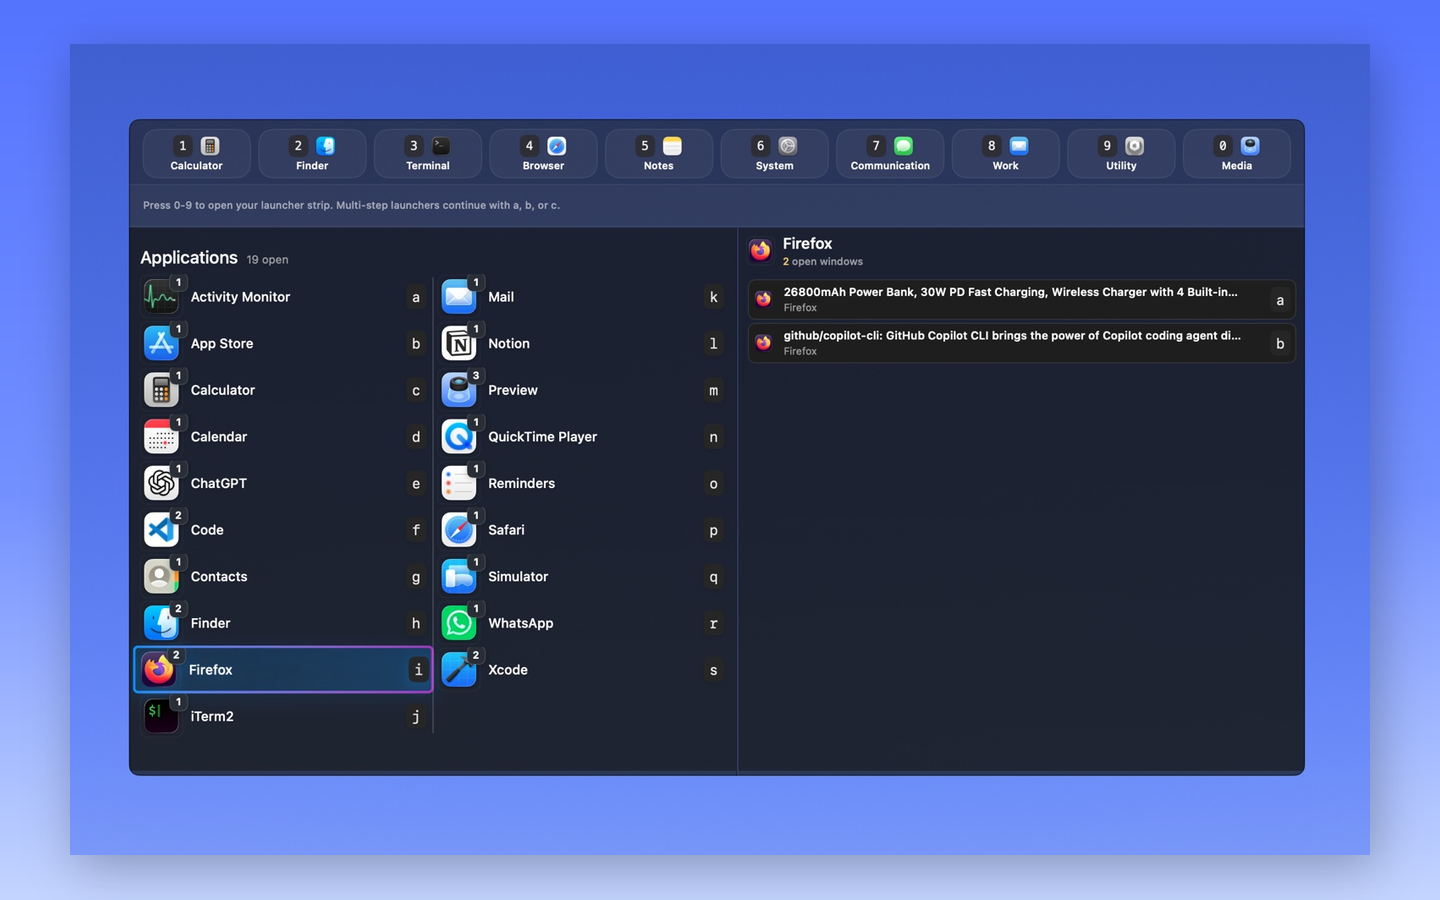
Task: Click the Xcode hammer icon
Action: click(x=459, y=670)
